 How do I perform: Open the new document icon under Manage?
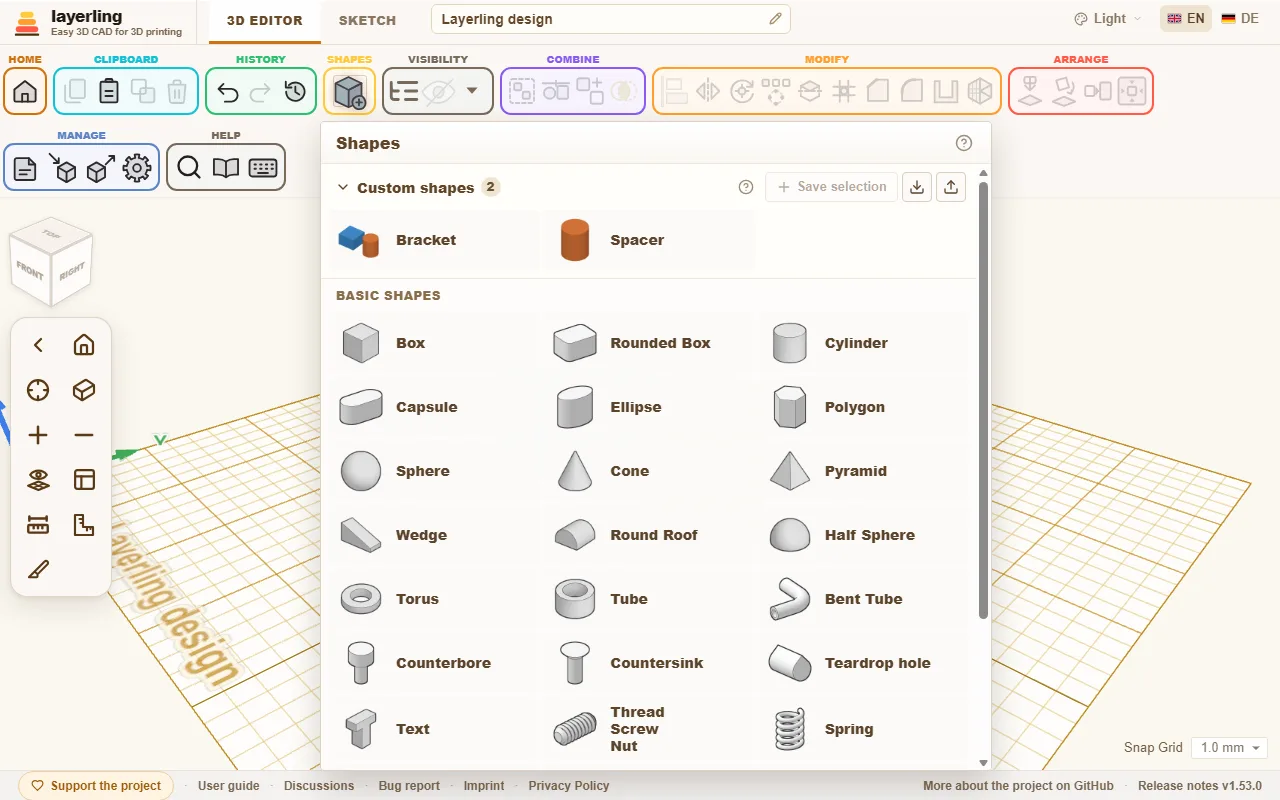pos(25,168)
